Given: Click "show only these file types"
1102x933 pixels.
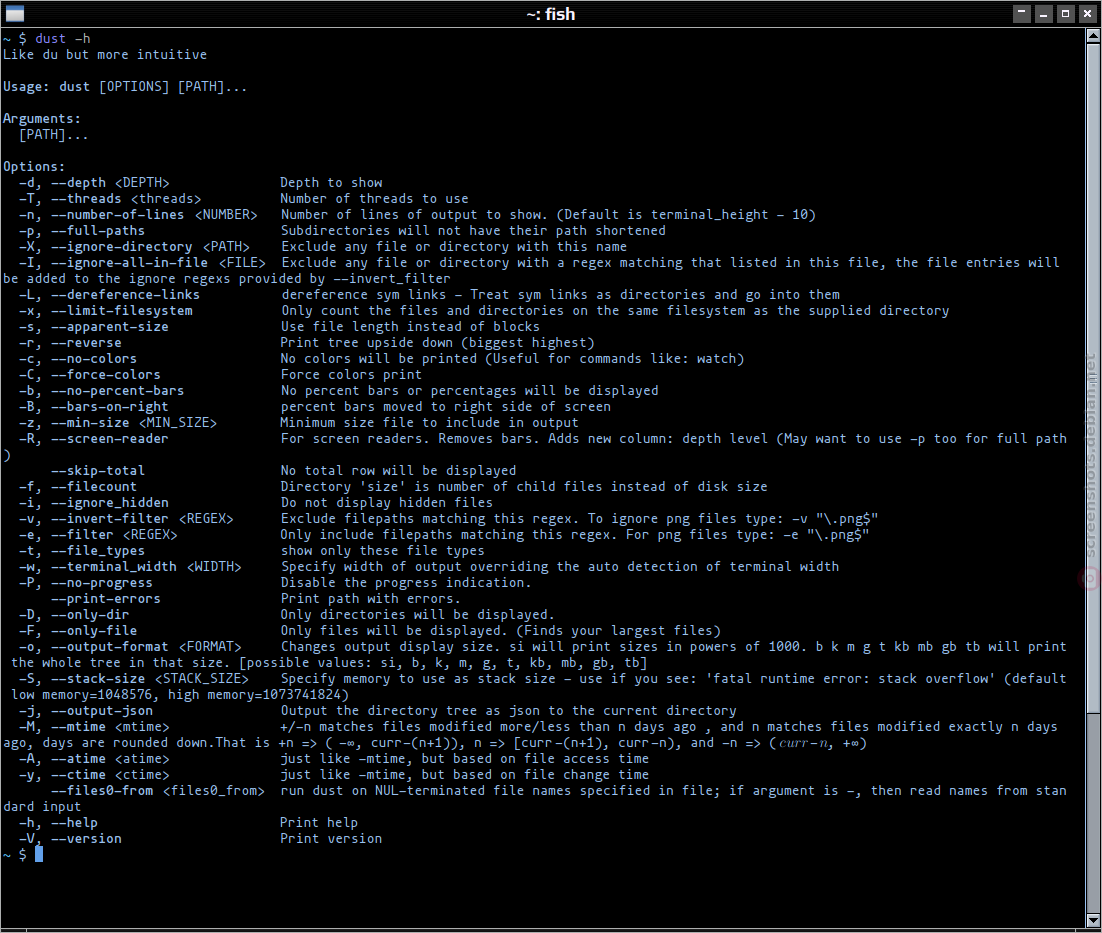Looking at the screenshot, I should (382, 551).
